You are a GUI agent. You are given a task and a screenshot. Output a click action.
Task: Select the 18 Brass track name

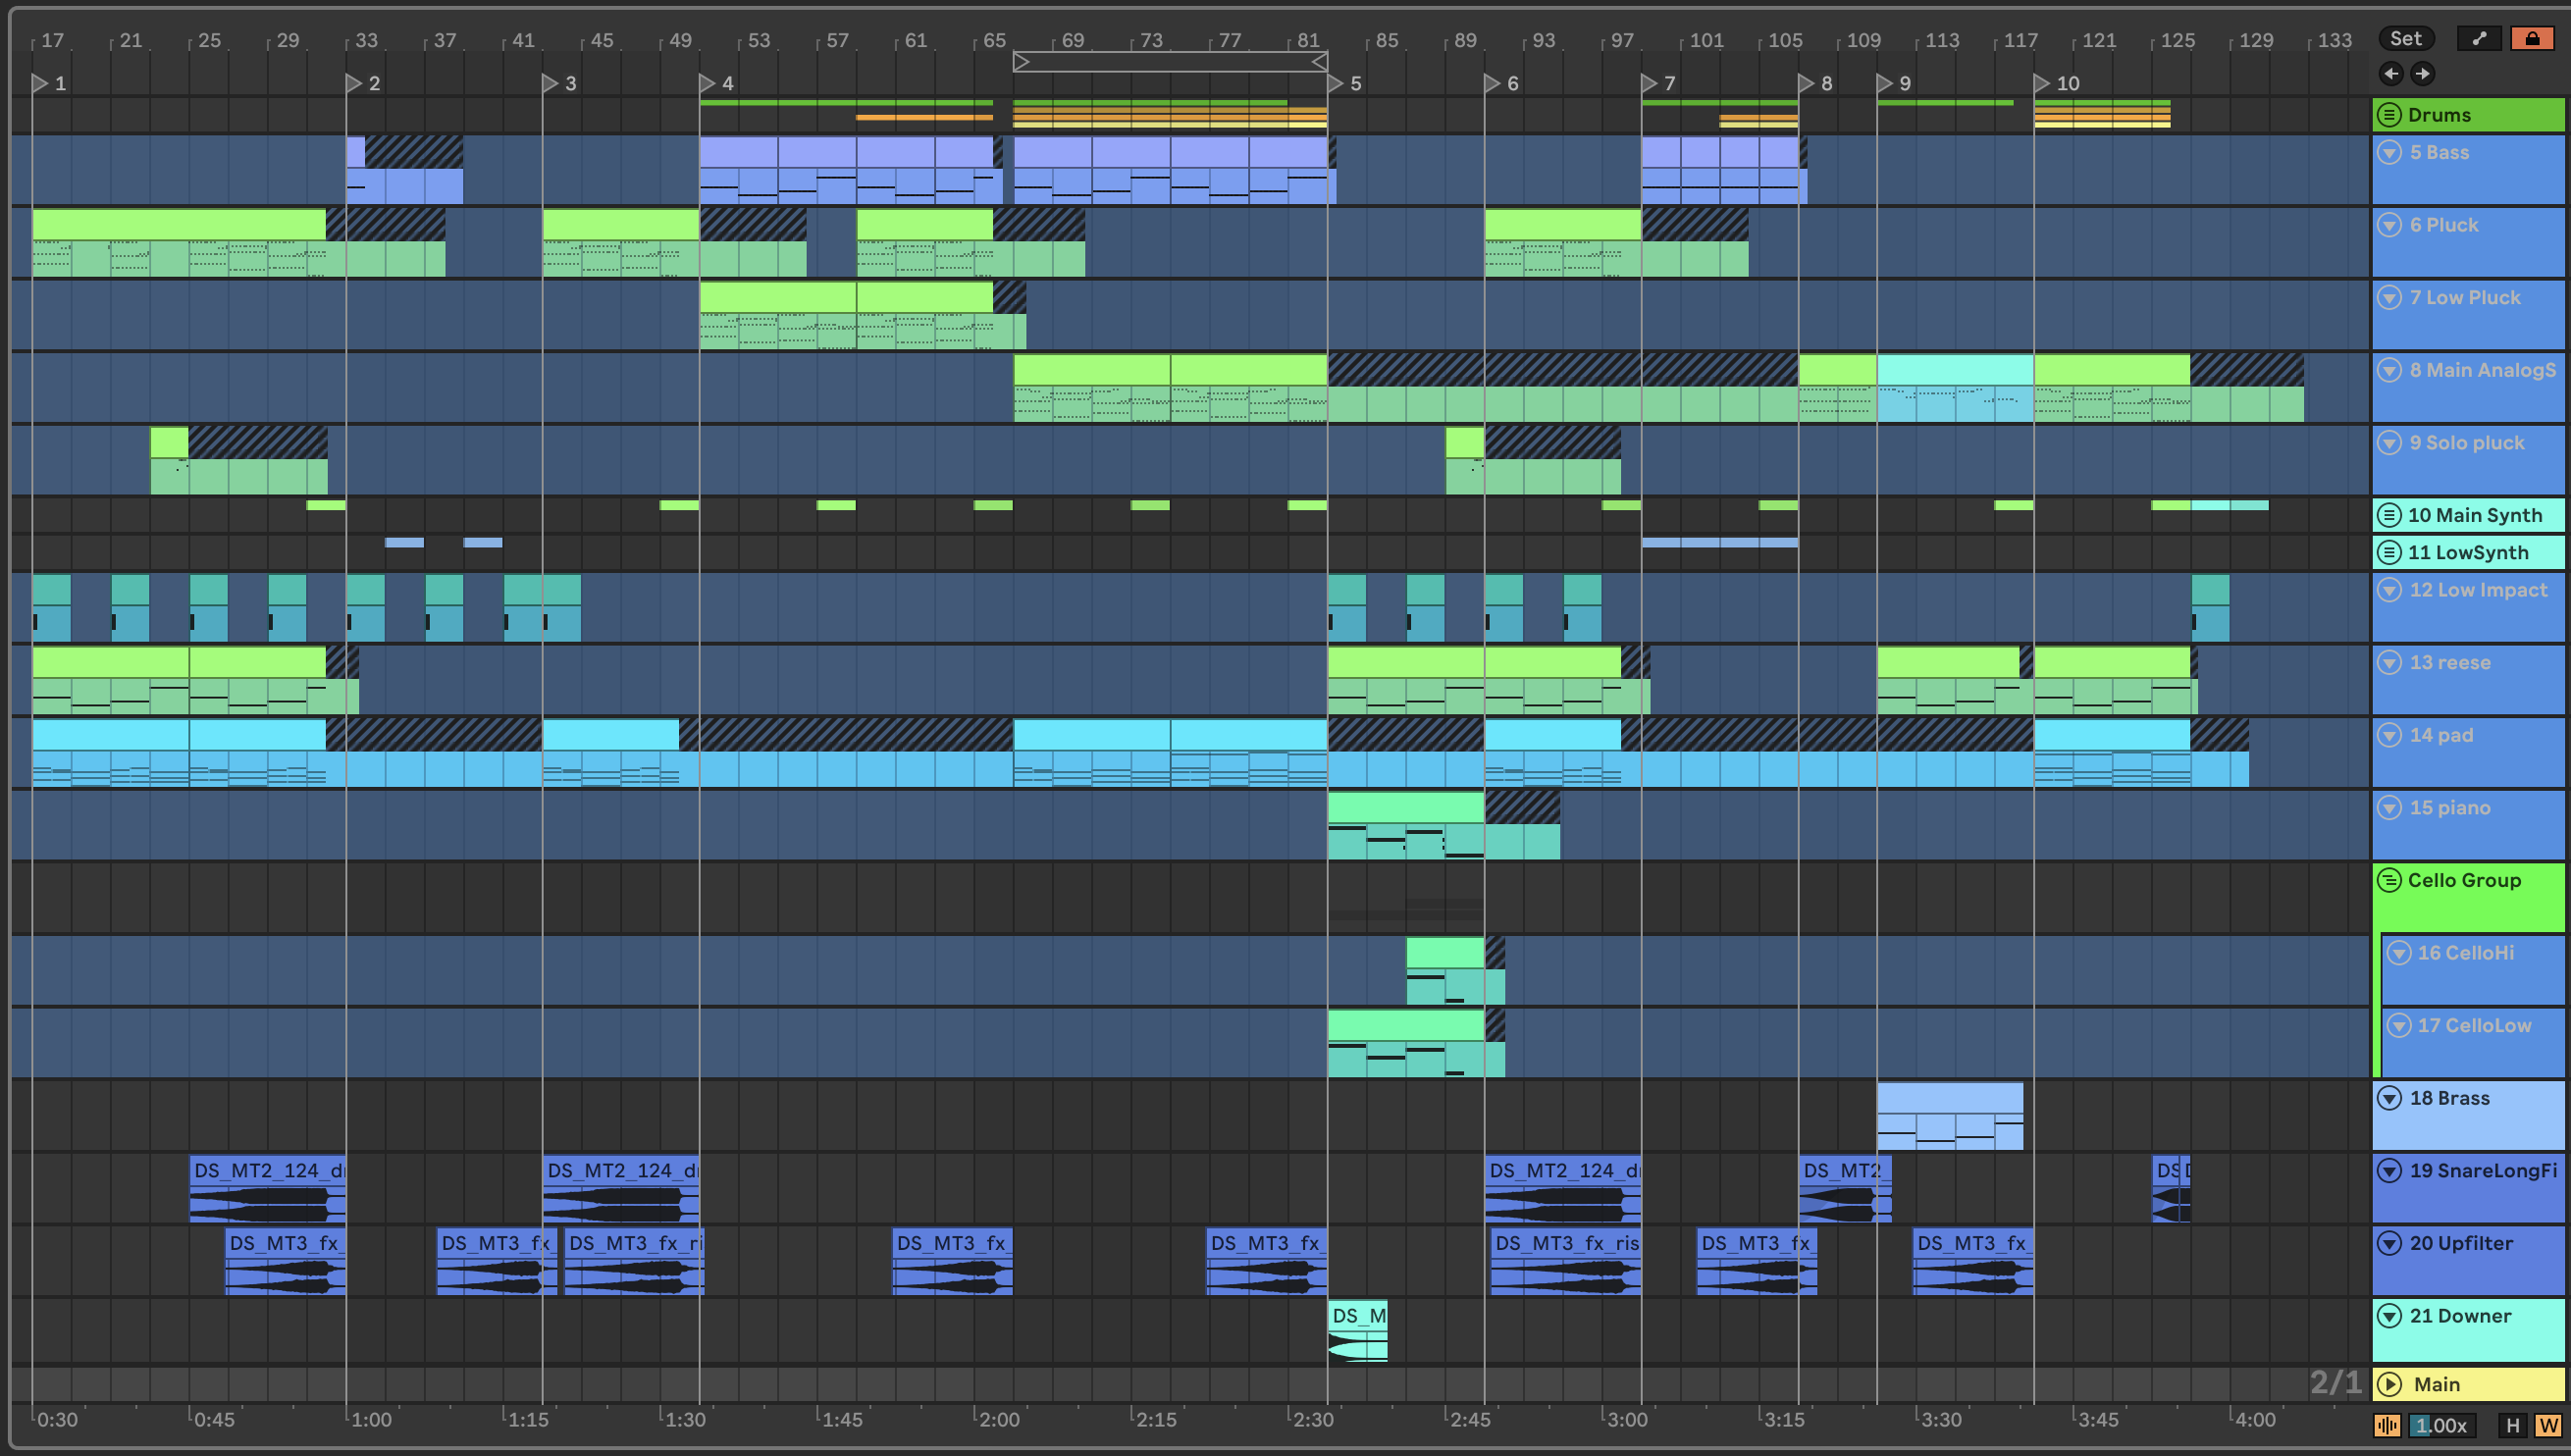[2449, 1098]
